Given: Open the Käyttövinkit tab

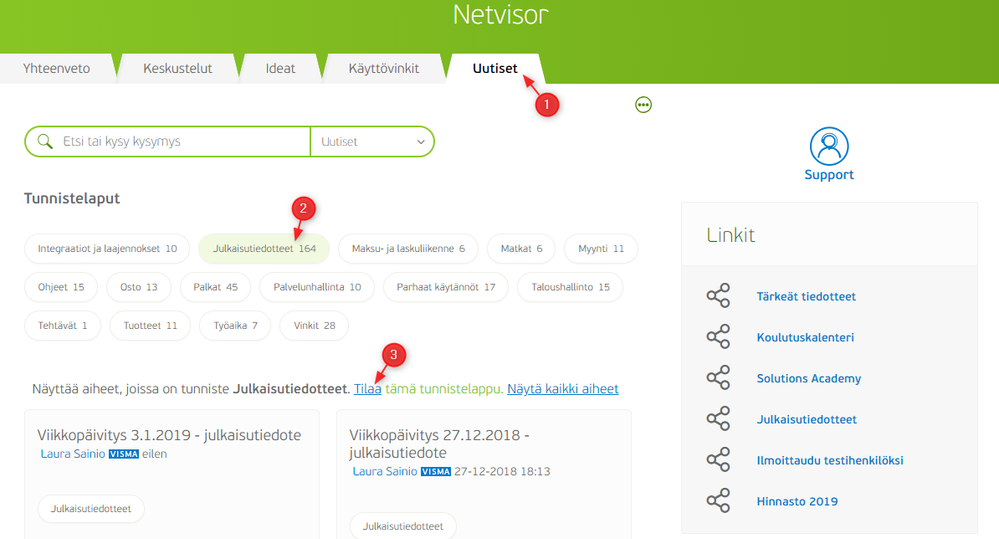Looking at the screenshot, I should pos(384,68).
